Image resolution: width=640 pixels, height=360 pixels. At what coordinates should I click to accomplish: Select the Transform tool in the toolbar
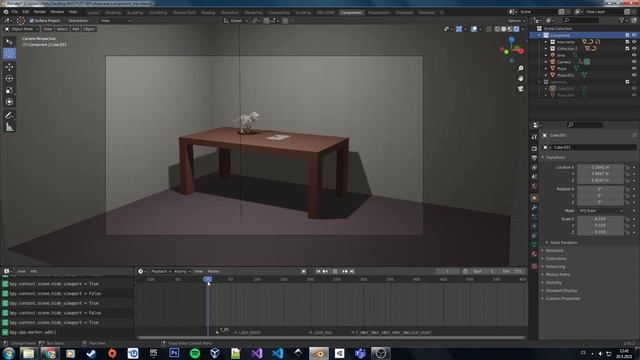click(9, 102)
